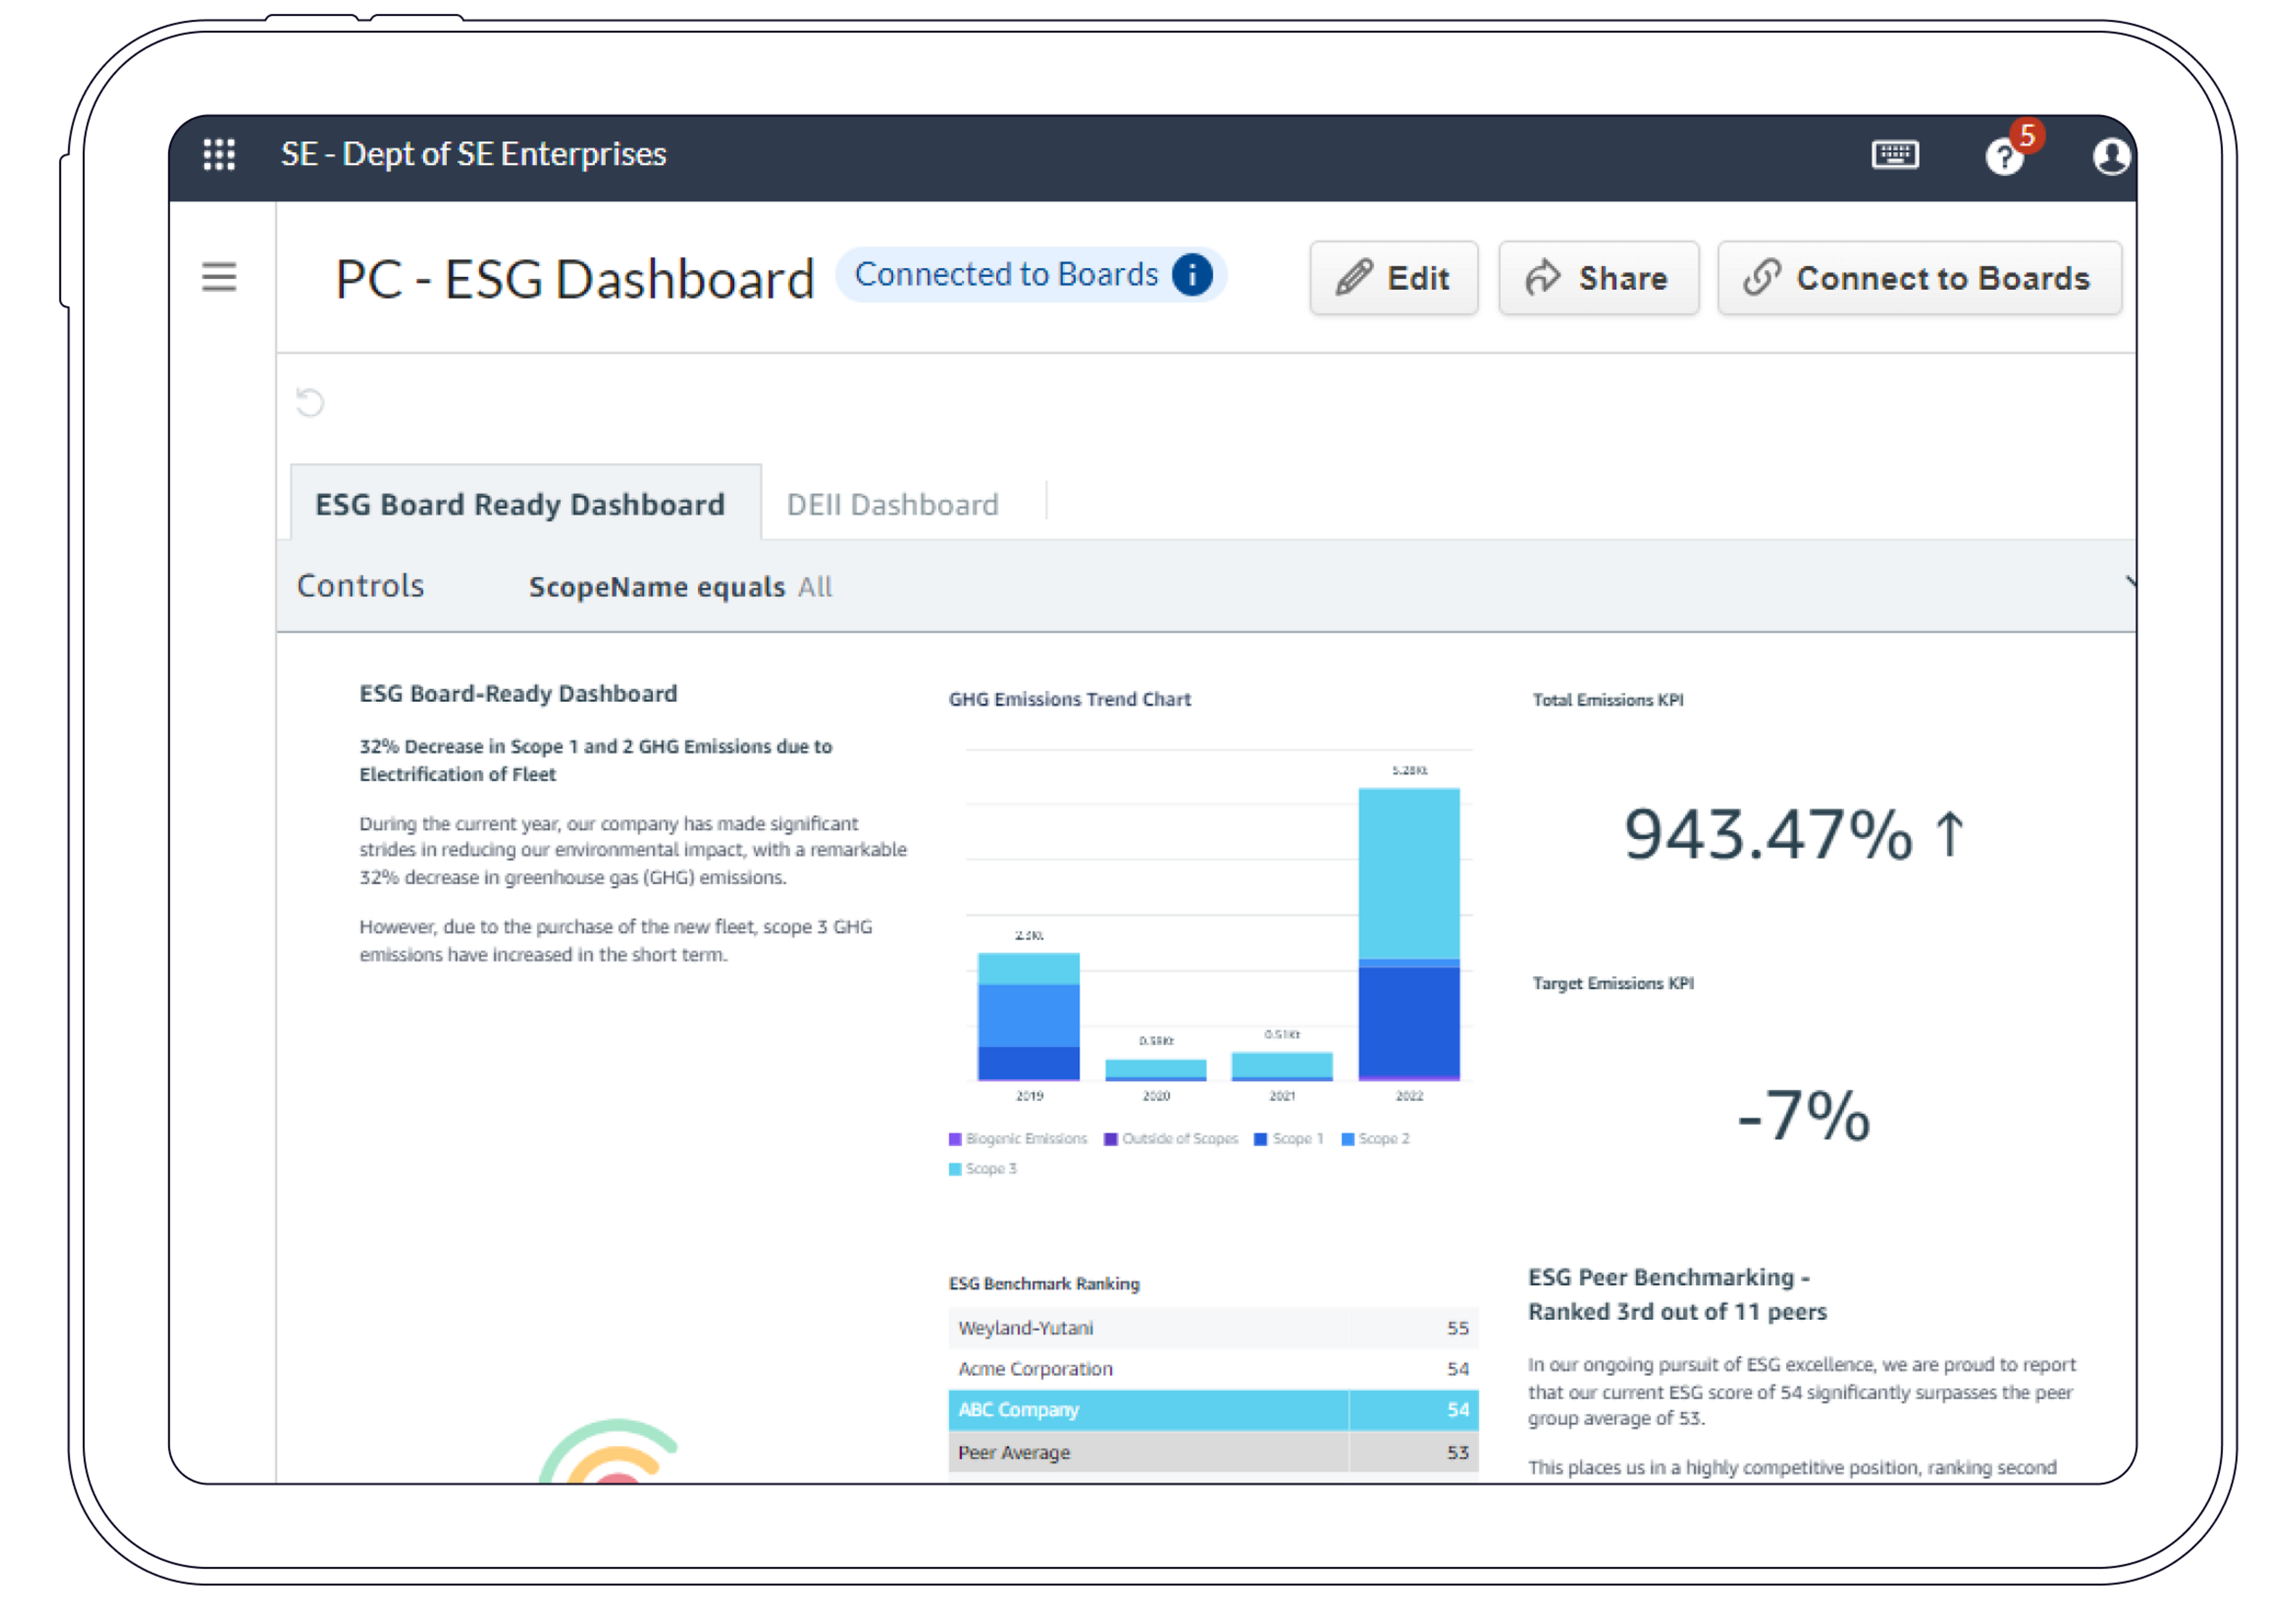
Task: Open the app launcher grid icon
Action: [219, 154]
